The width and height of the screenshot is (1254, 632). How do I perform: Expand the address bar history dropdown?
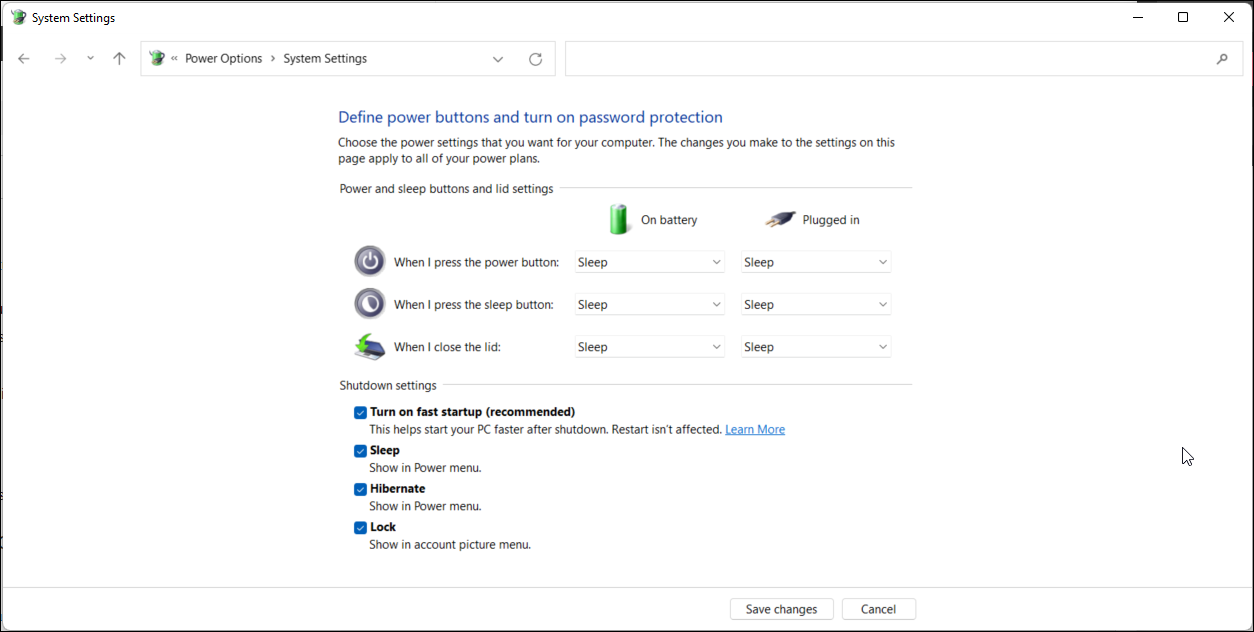[498, 58]
